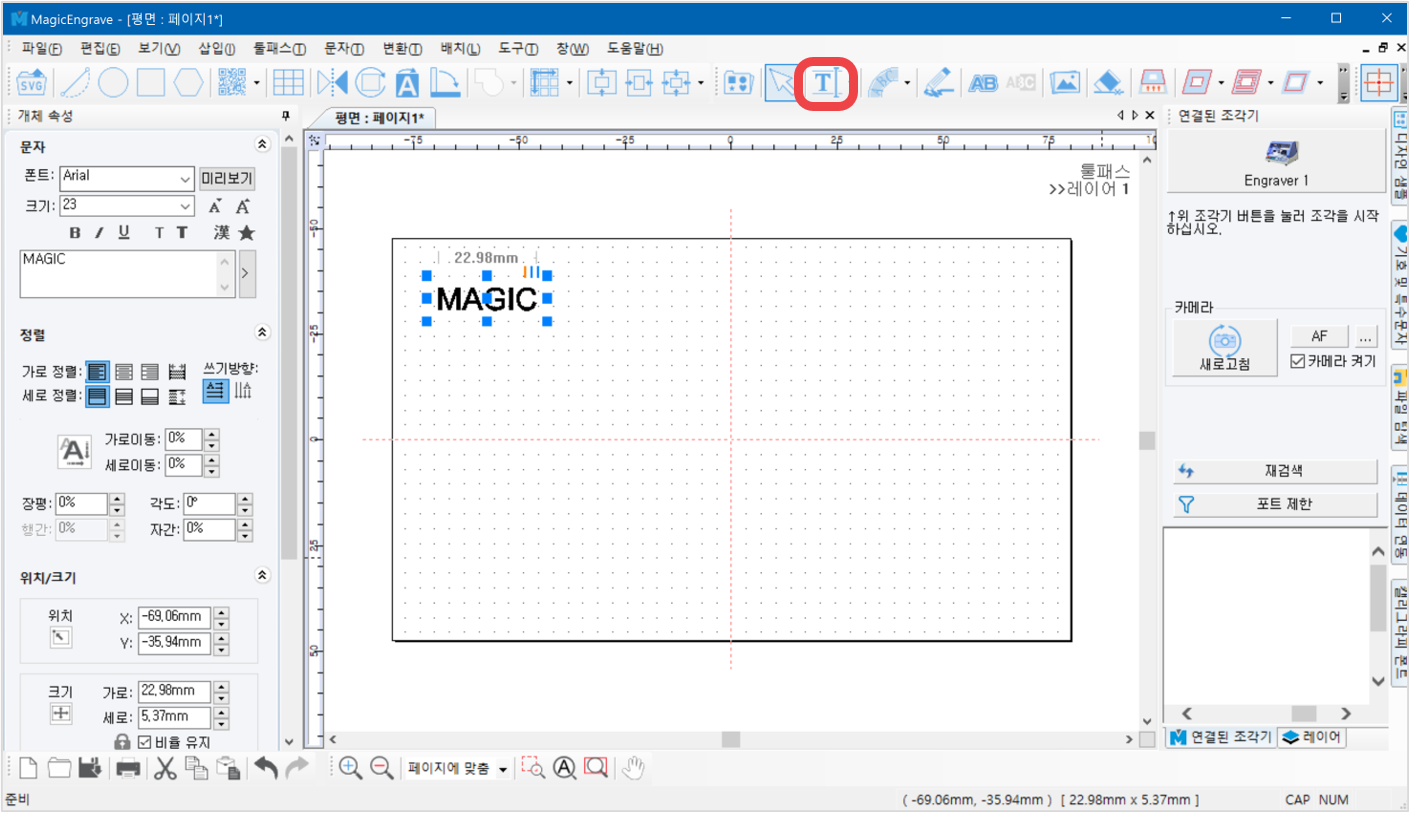This screenshot has width=1409, height=814.
Task: Click the new document icon
Action: pyautogui.click(x=28, y=768)
